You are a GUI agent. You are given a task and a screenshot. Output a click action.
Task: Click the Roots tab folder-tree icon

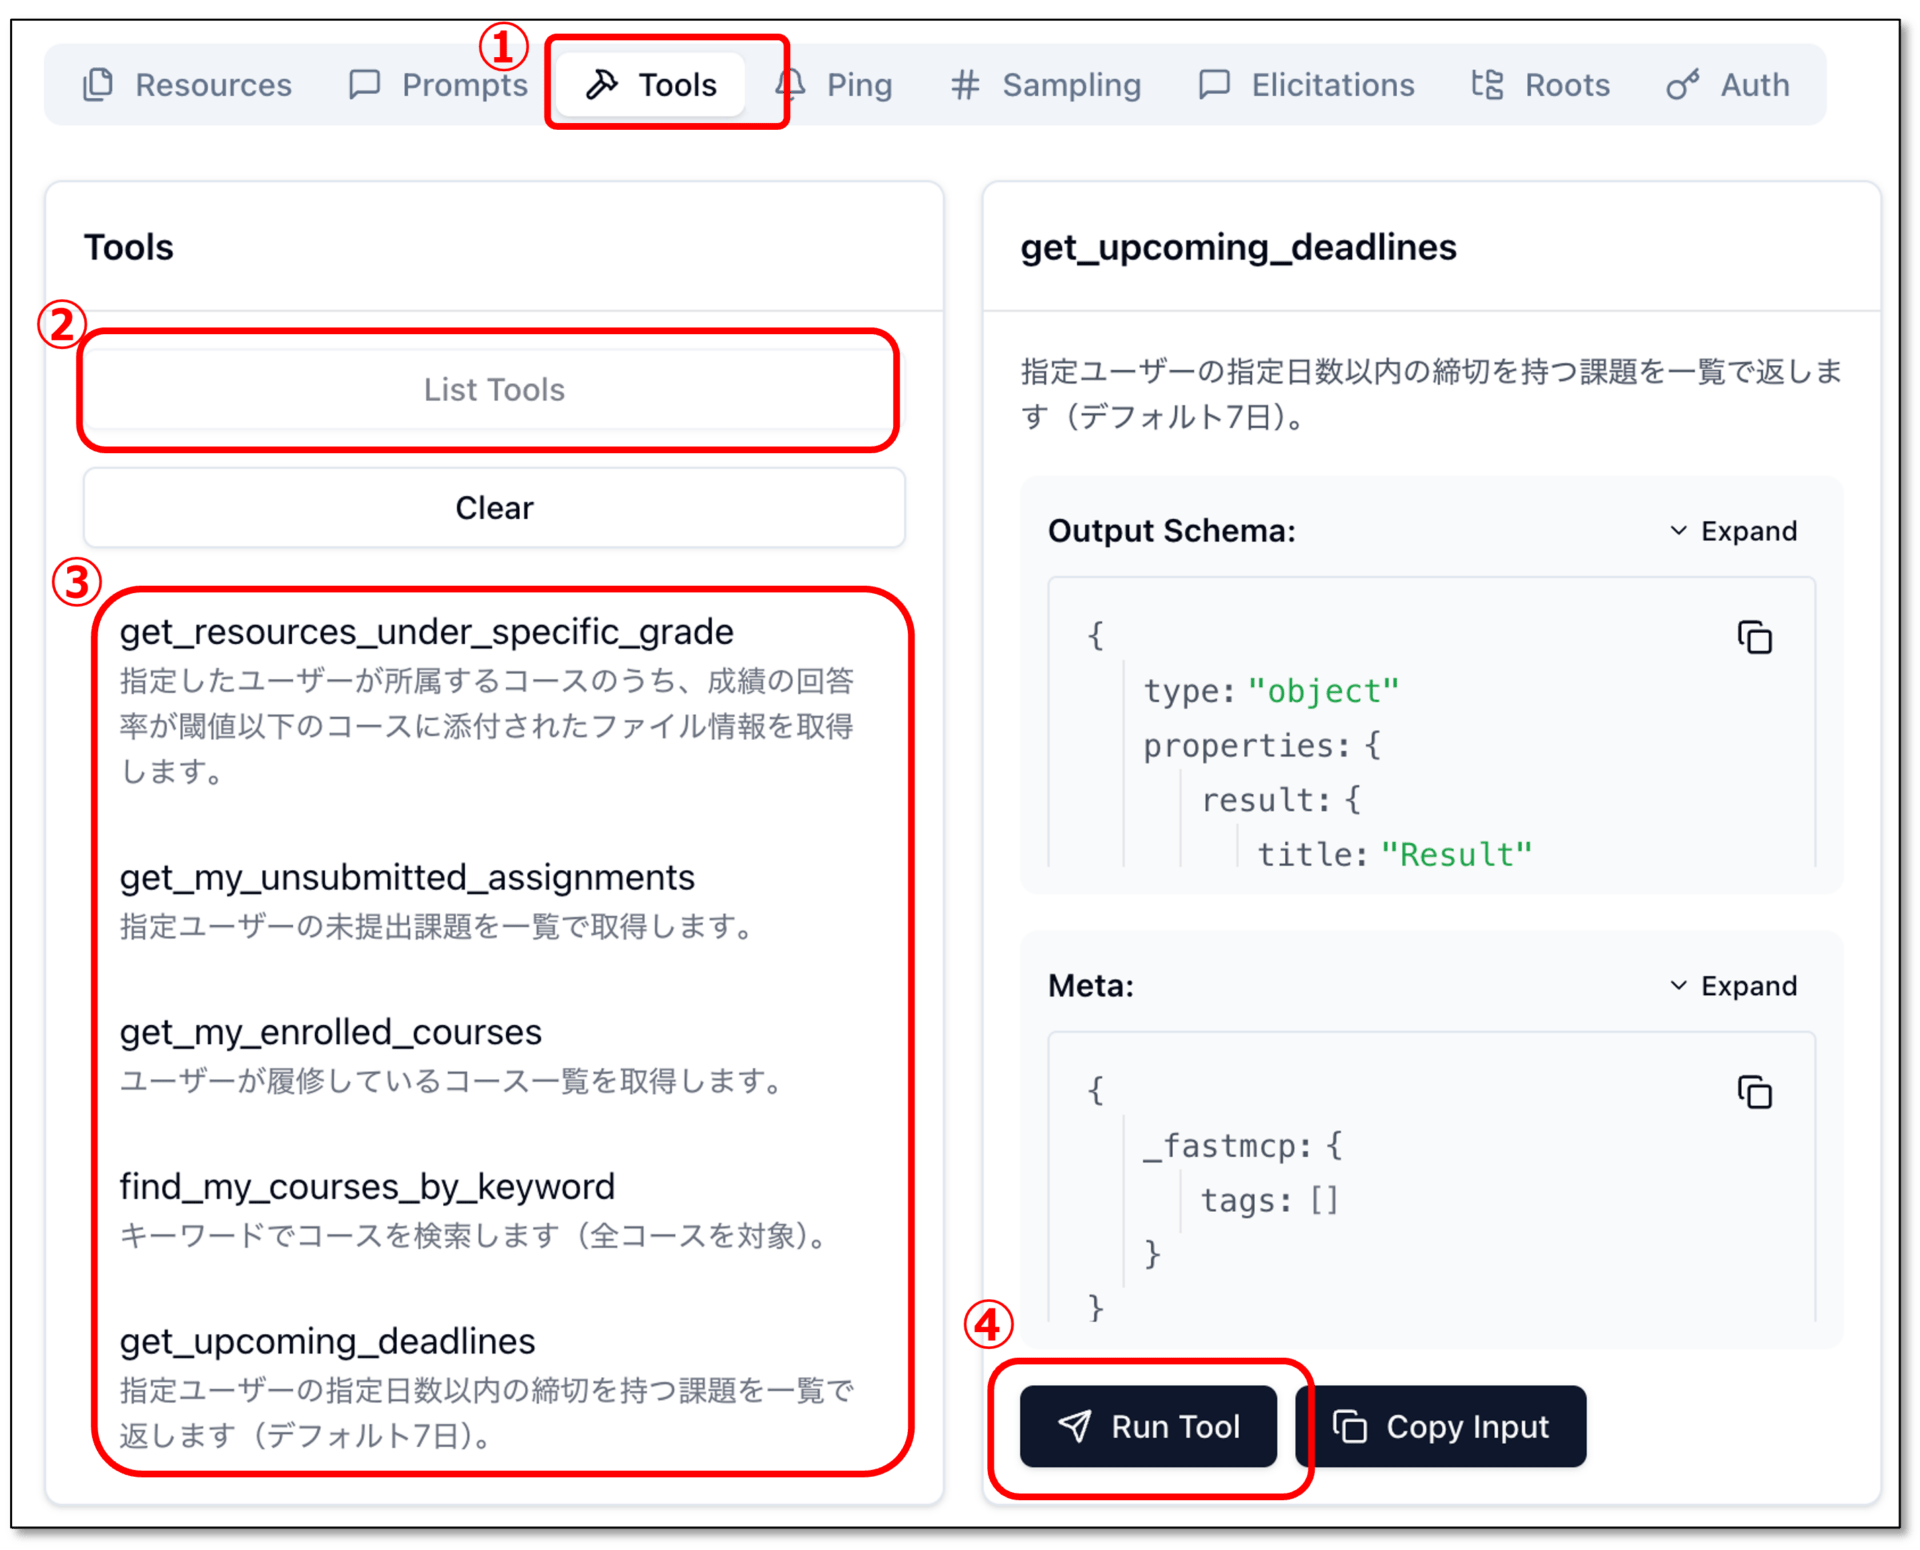pyautogui.click(x=1487, y=85)
